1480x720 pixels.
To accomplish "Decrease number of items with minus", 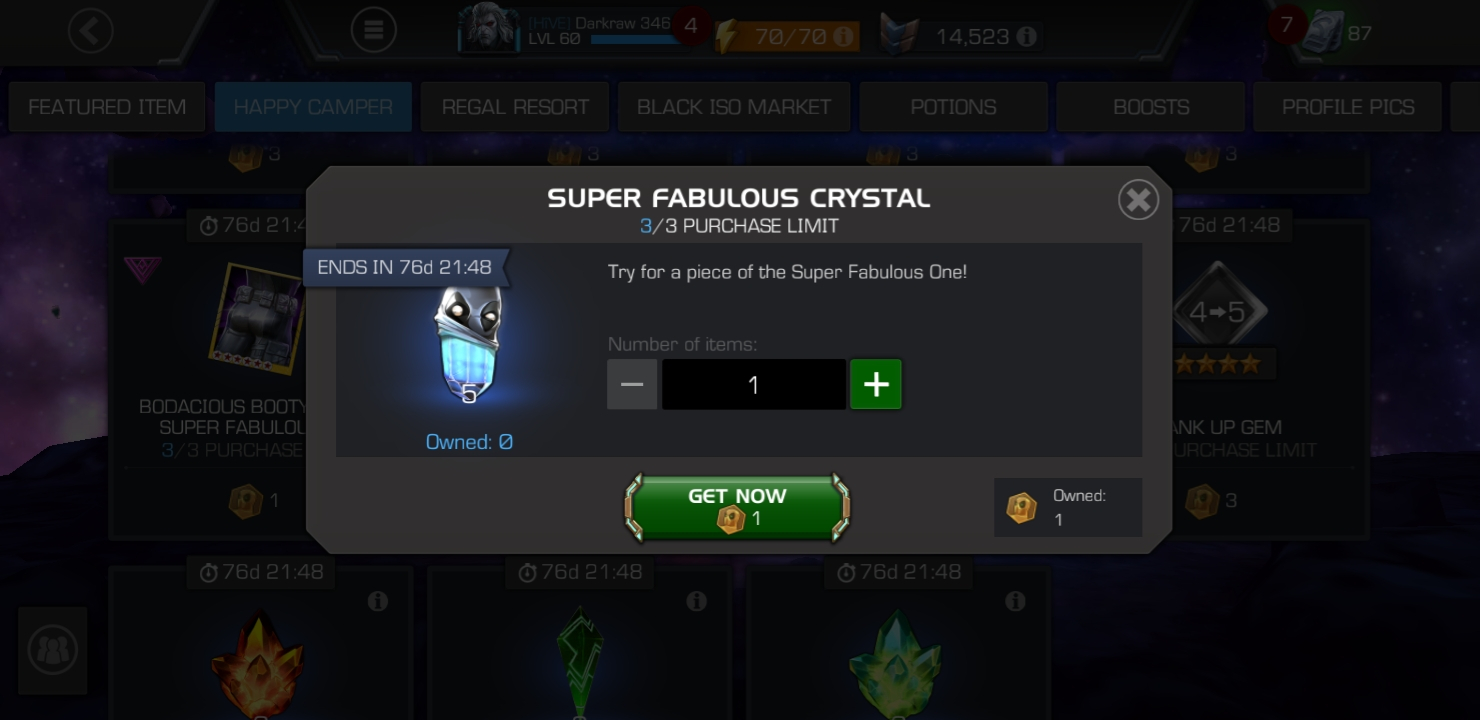I will [632, 385].
